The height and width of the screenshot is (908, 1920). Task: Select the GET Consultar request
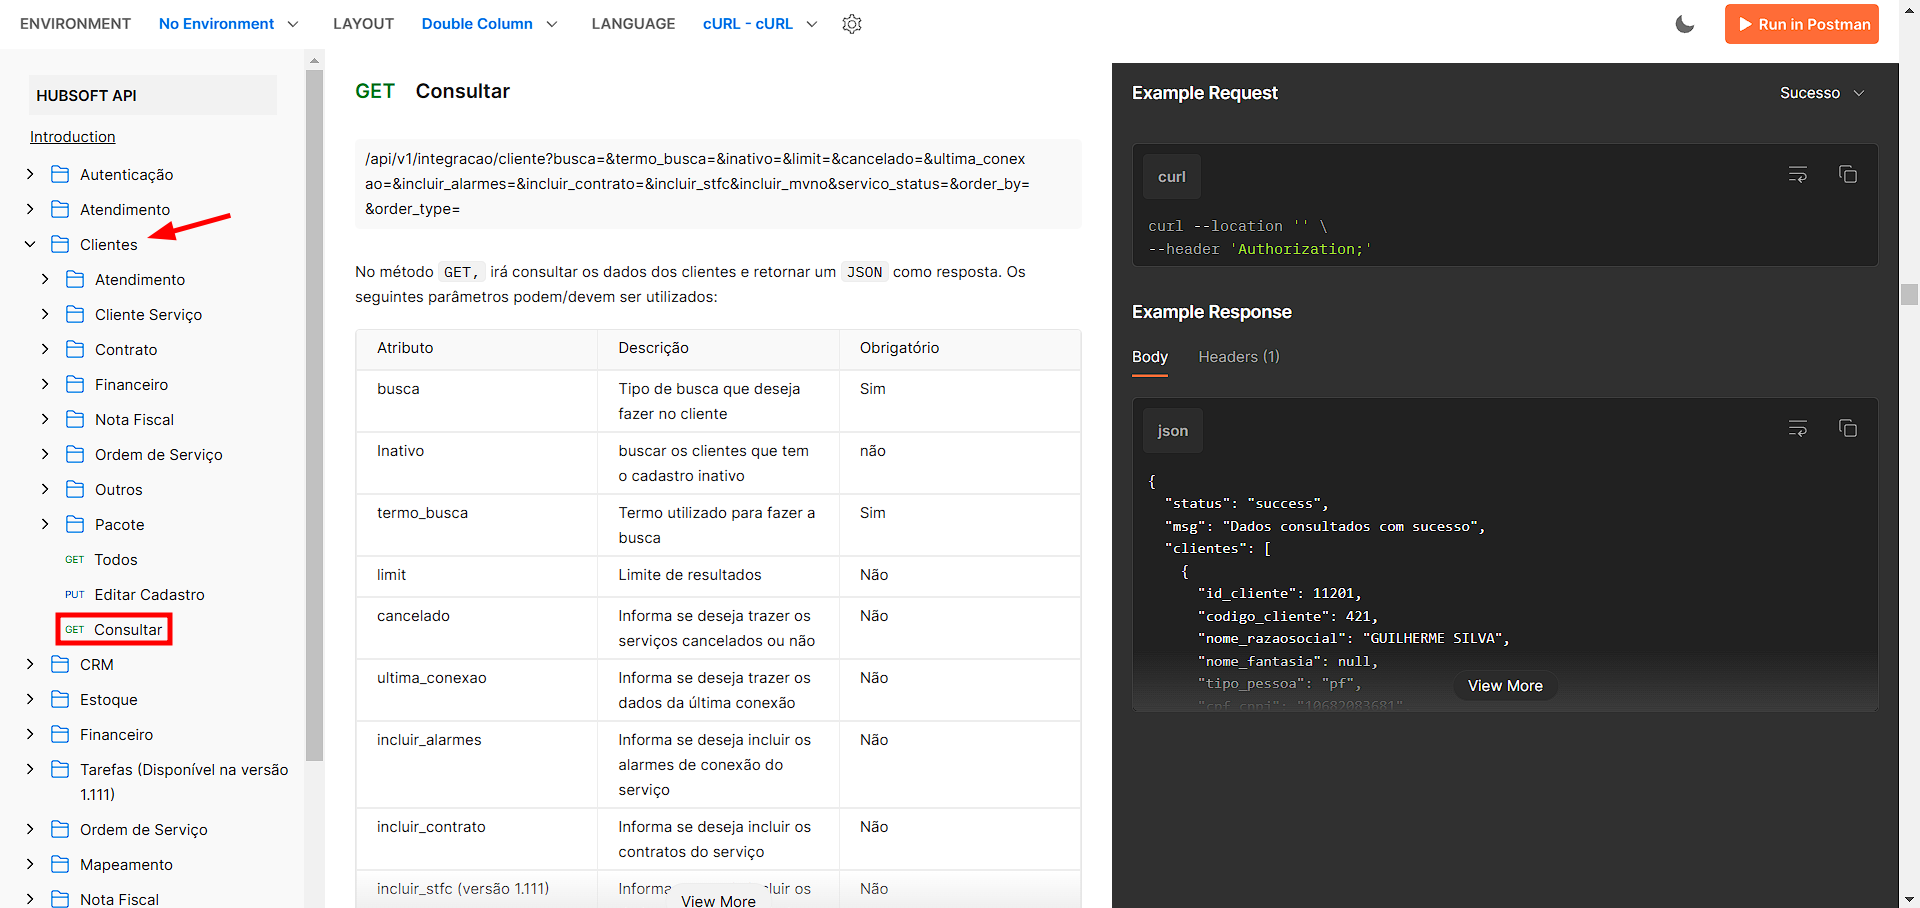pyautogui.click(x=114, y=630)
